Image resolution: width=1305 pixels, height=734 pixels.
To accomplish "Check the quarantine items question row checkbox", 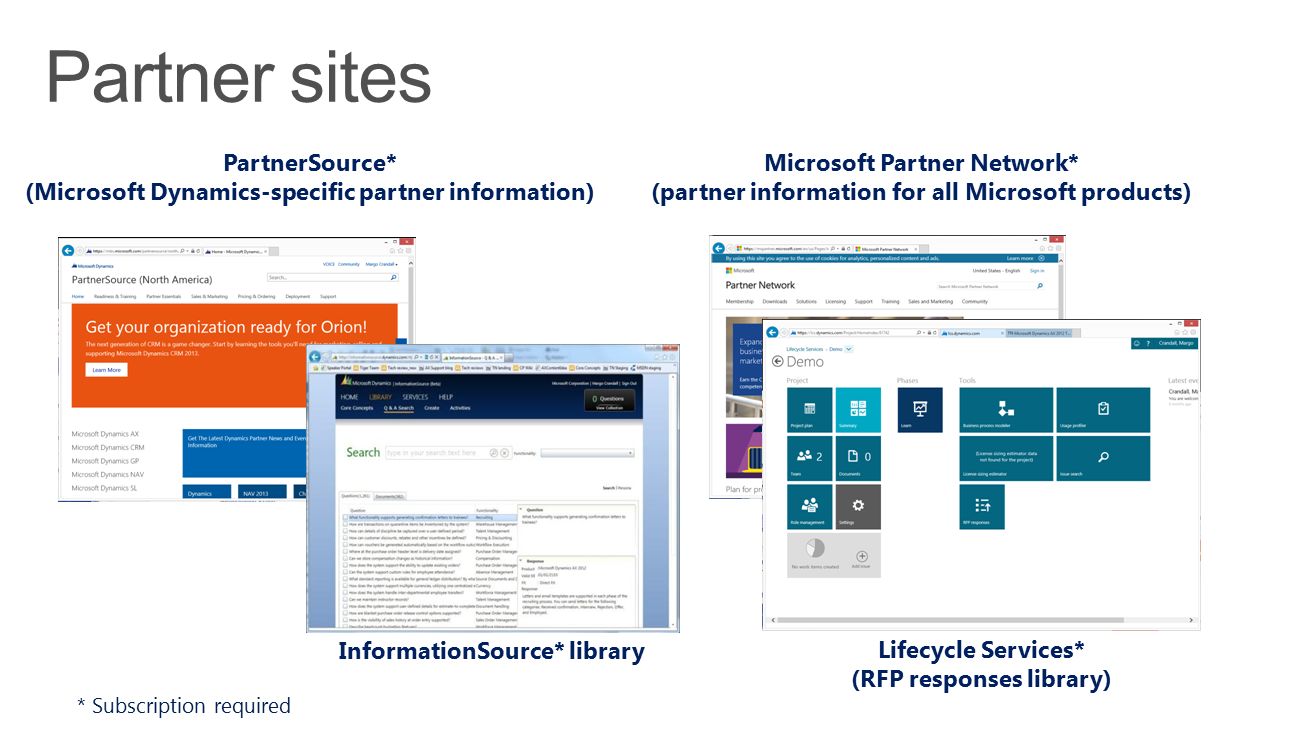I will 345,524.
